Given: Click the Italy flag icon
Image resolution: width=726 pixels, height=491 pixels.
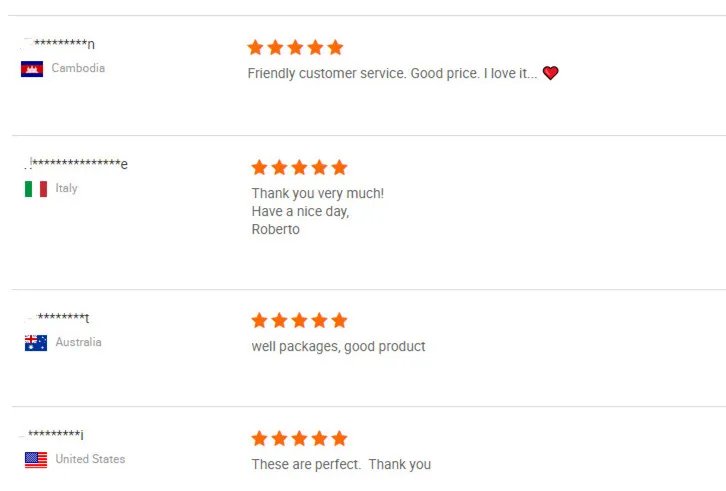Looking at the screenshot, I should [x=36, y=188].
